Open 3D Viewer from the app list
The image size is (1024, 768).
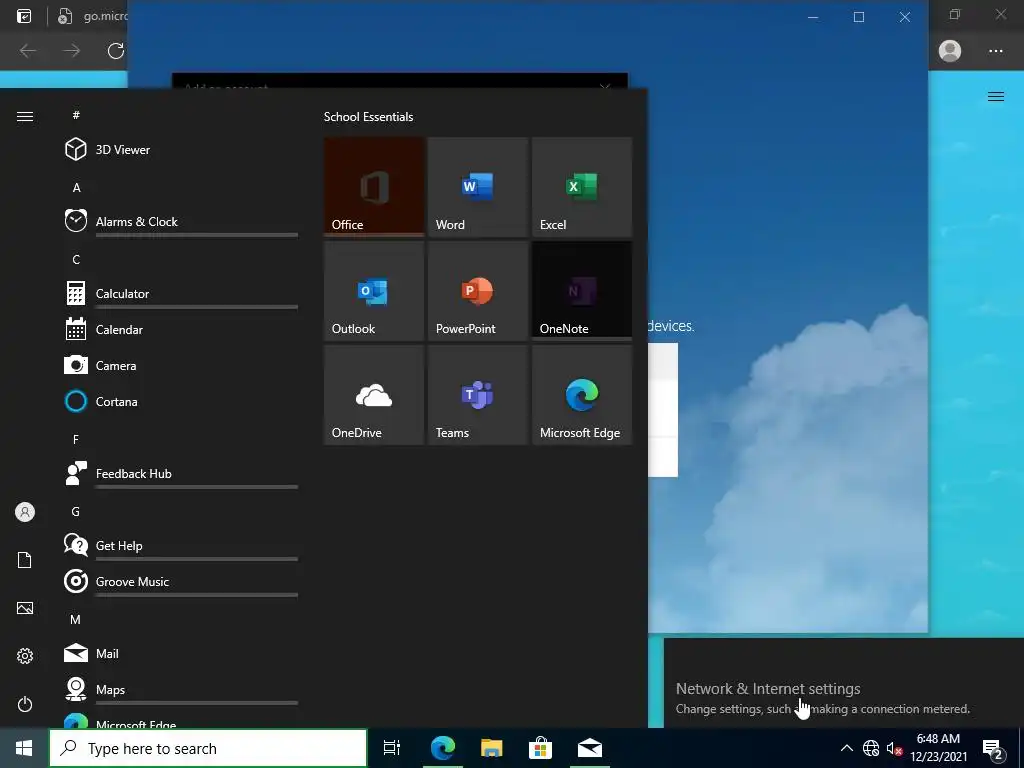click(181, 150)
